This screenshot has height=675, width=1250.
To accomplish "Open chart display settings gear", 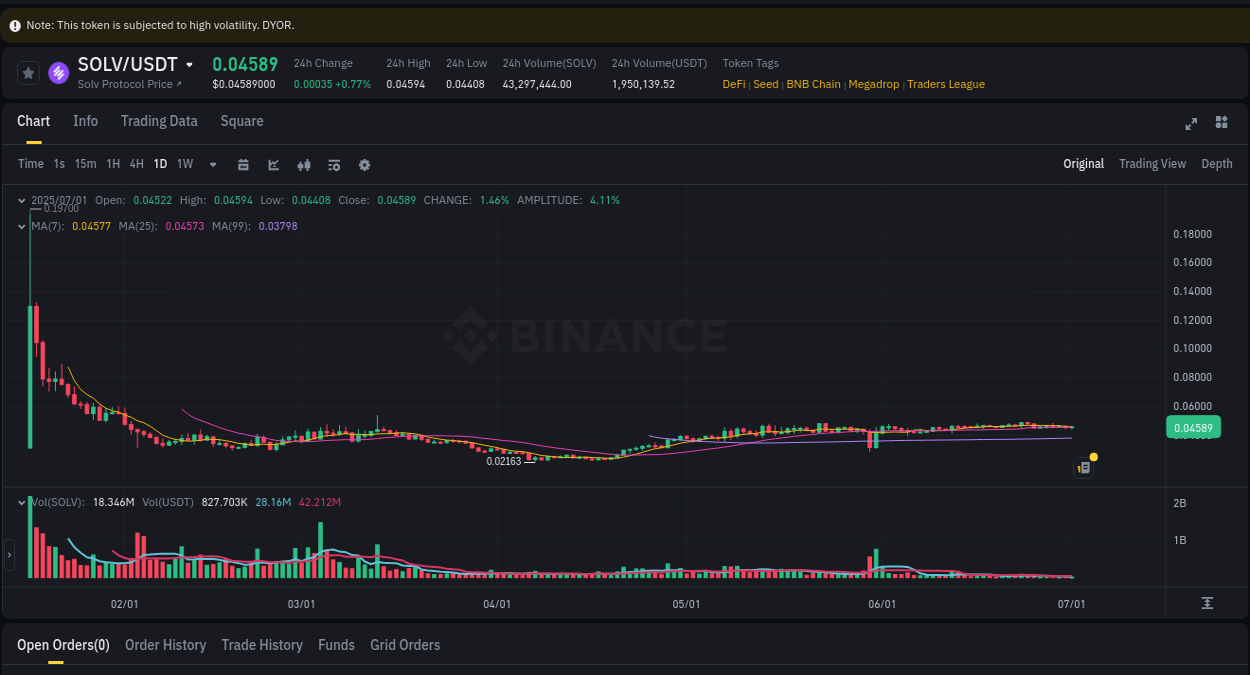I will click(364, 164).
